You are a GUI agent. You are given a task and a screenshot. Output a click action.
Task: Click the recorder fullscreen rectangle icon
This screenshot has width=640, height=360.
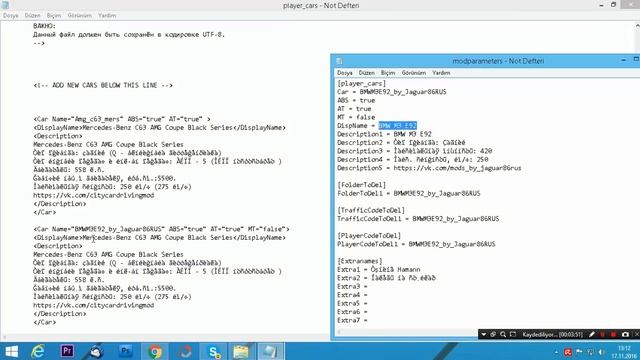pos(513,334)
